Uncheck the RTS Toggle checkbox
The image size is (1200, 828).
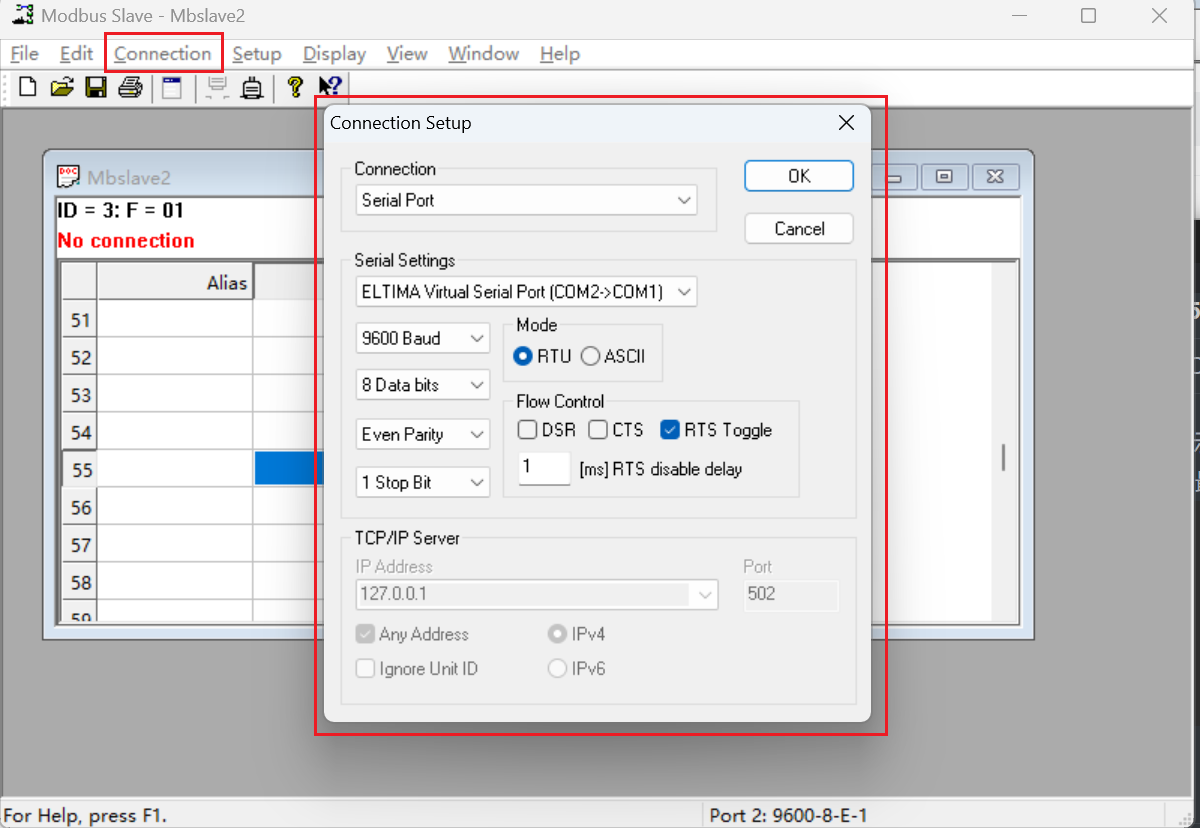click(670, 430)
